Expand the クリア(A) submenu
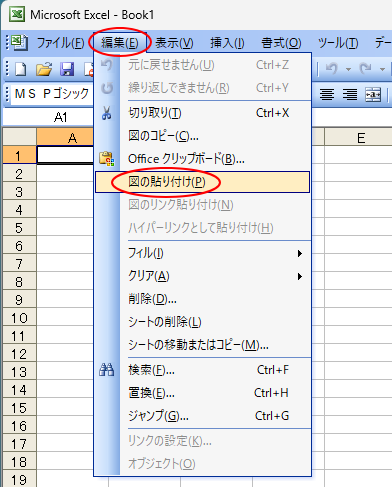The width and height of the screenshot is (392, 487). tap(202, 276)
